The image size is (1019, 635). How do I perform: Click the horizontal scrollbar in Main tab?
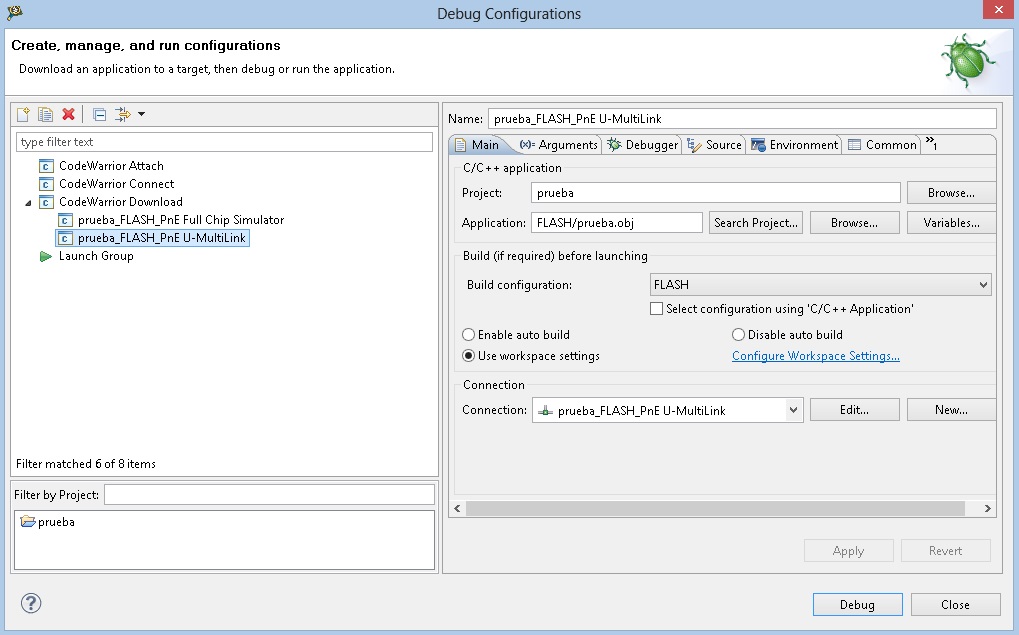(x=716, y=509)
